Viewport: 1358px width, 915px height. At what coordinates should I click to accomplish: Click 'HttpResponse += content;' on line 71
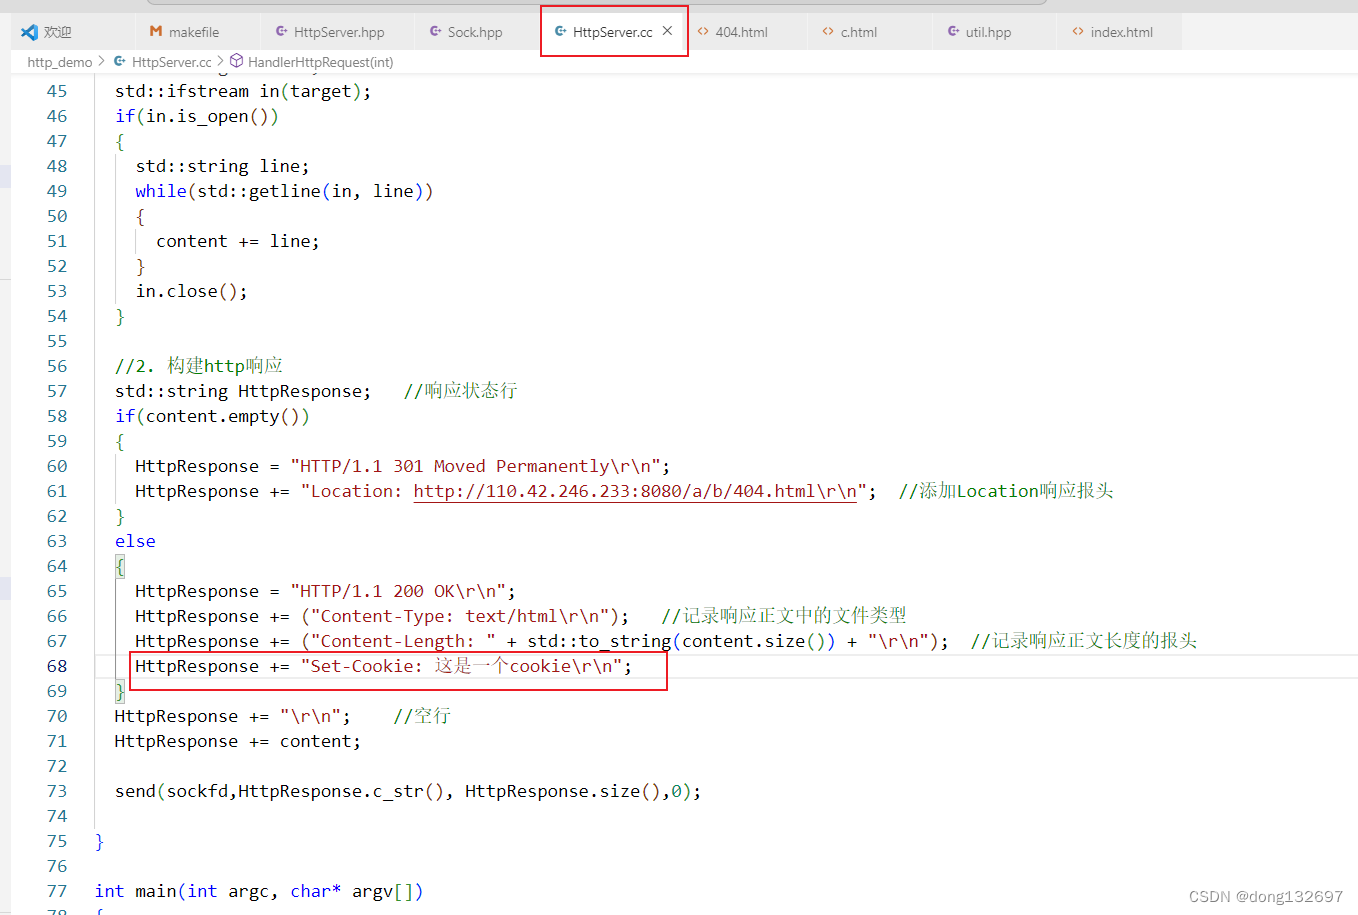tap(238, 741)
